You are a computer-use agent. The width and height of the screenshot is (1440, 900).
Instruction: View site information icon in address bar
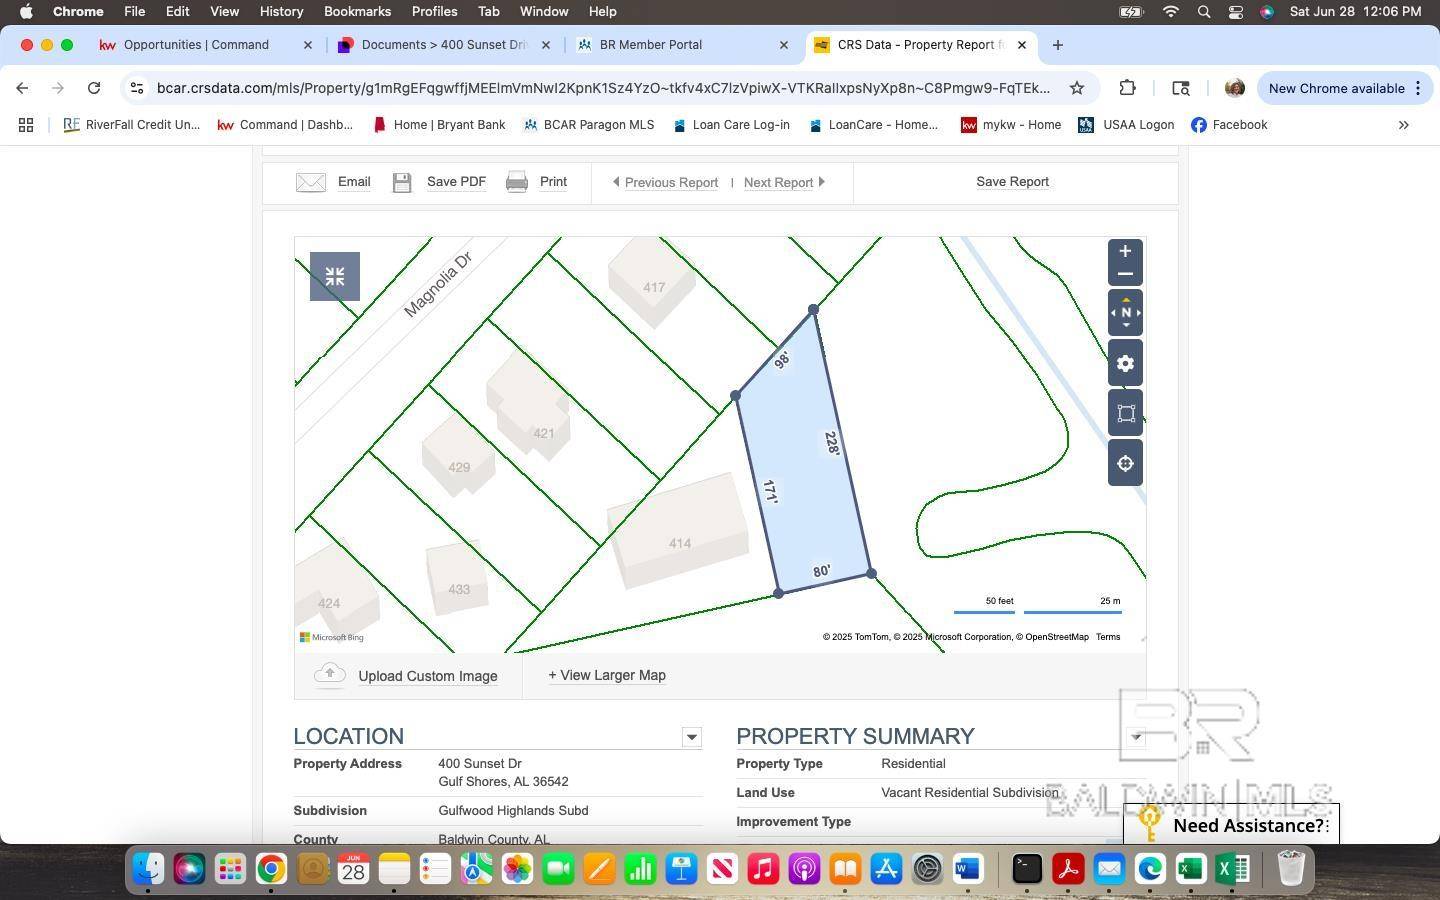(137, 88)
